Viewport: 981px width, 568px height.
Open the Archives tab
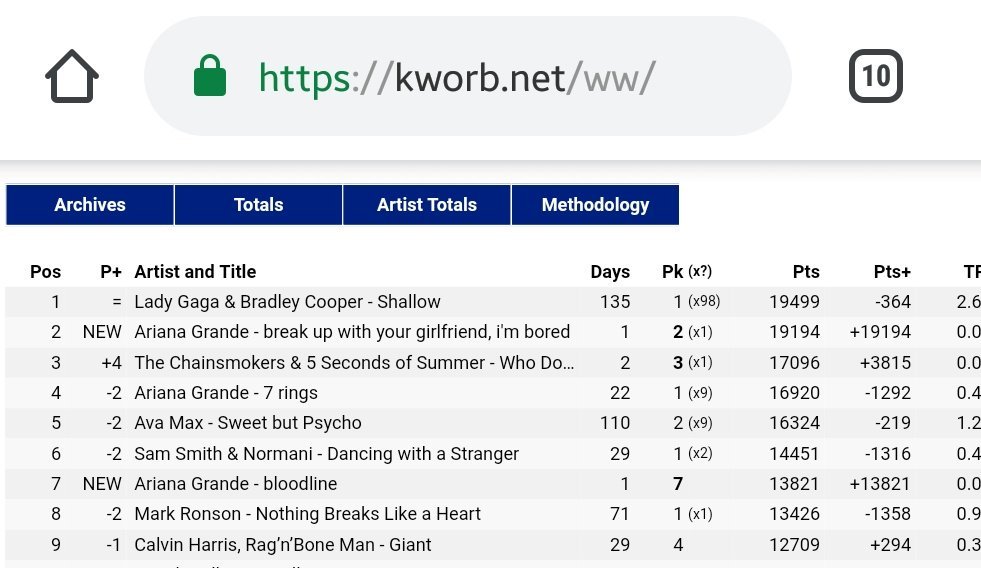[89, 205]
